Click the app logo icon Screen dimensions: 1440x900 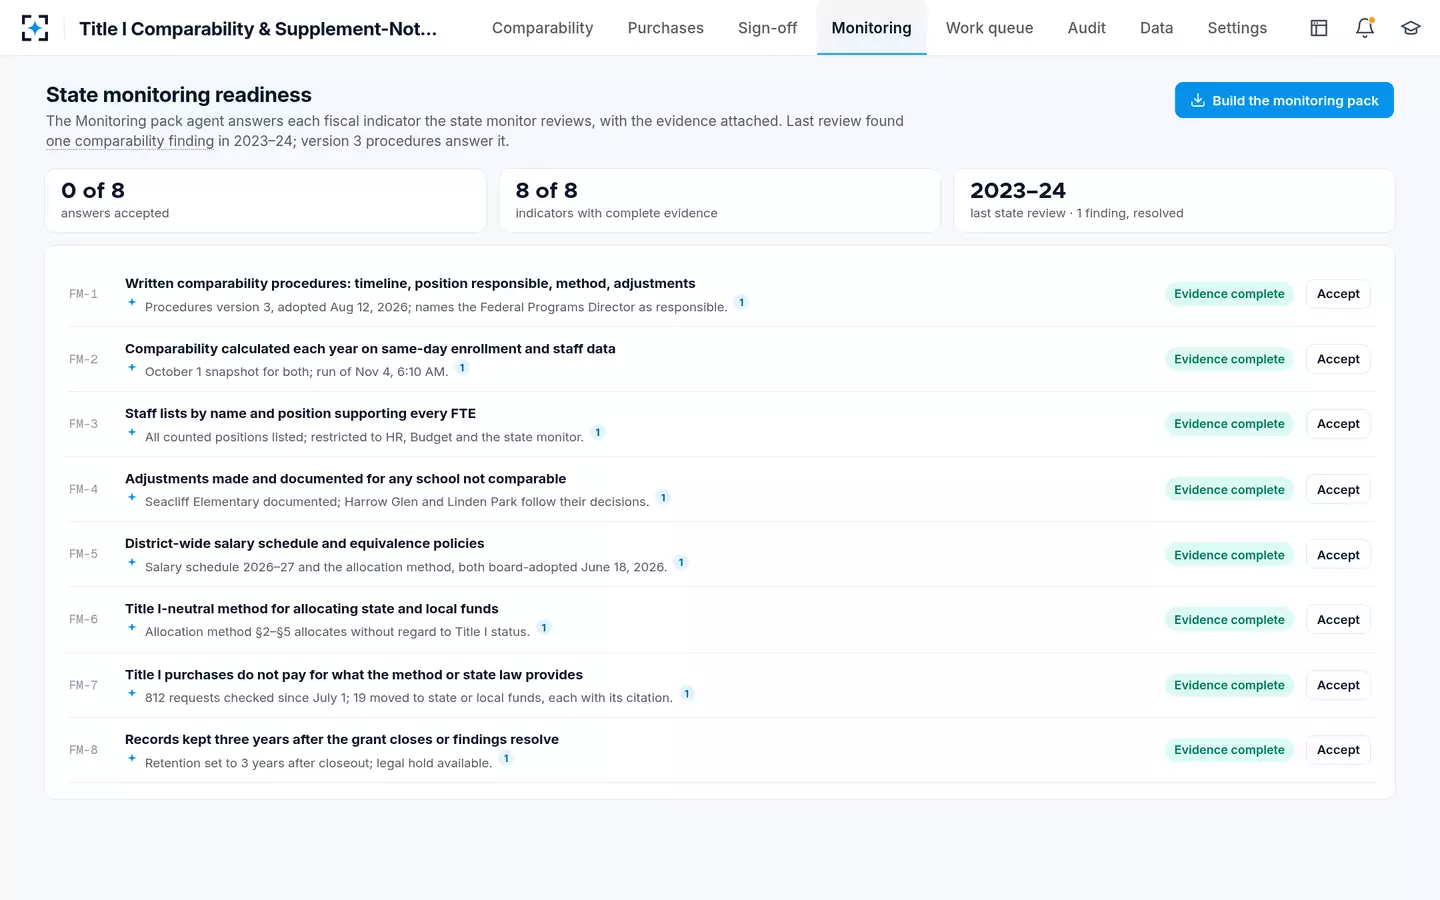[x=35, y=28]
